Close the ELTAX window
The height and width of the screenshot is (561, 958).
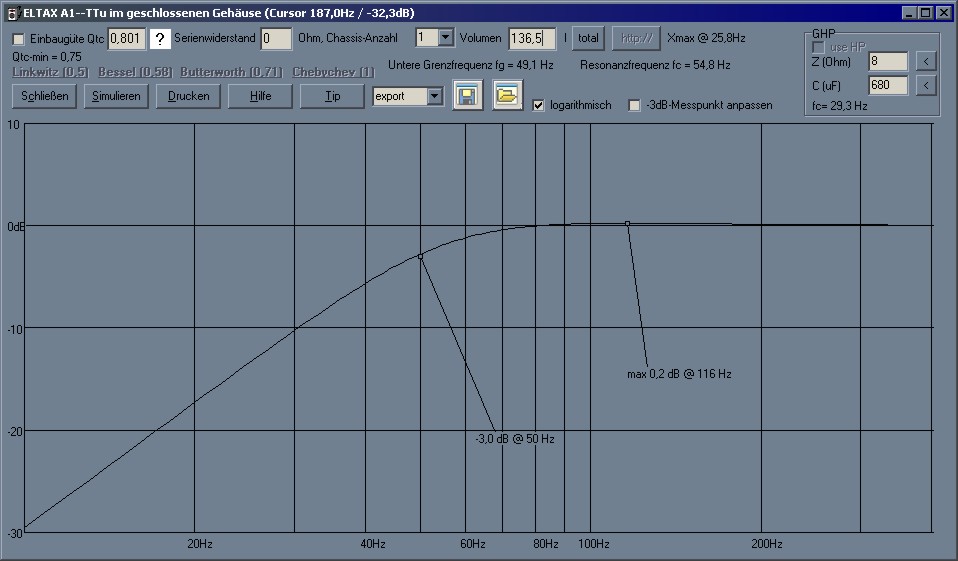(943, 13)
